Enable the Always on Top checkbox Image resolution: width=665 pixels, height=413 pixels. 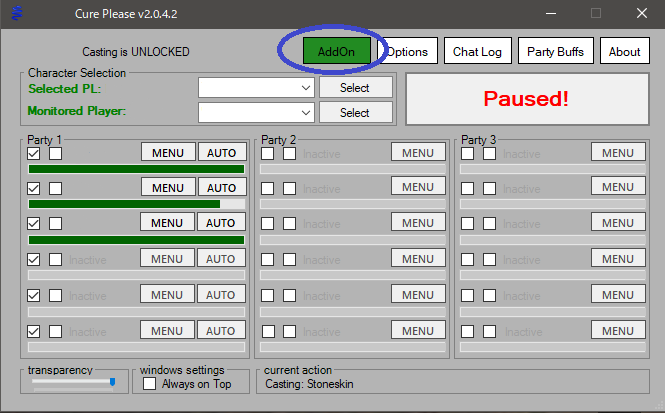(x=149, y=383)
